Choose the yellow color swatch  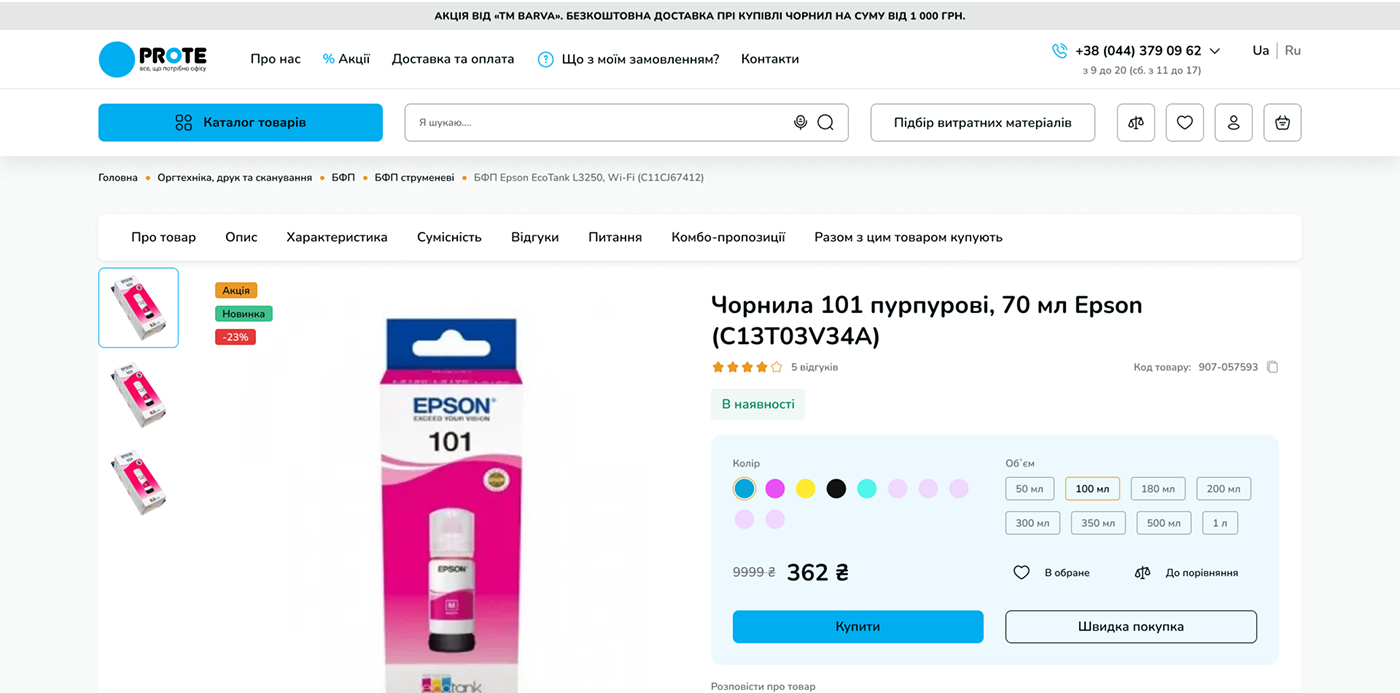(805, 489)
